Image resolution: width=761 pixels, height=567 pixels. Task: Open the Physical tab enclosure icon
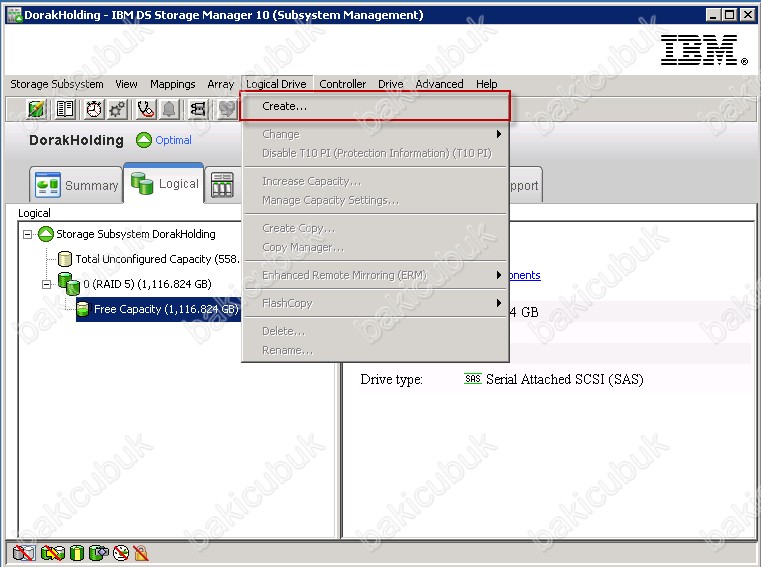tap(222, 184)
